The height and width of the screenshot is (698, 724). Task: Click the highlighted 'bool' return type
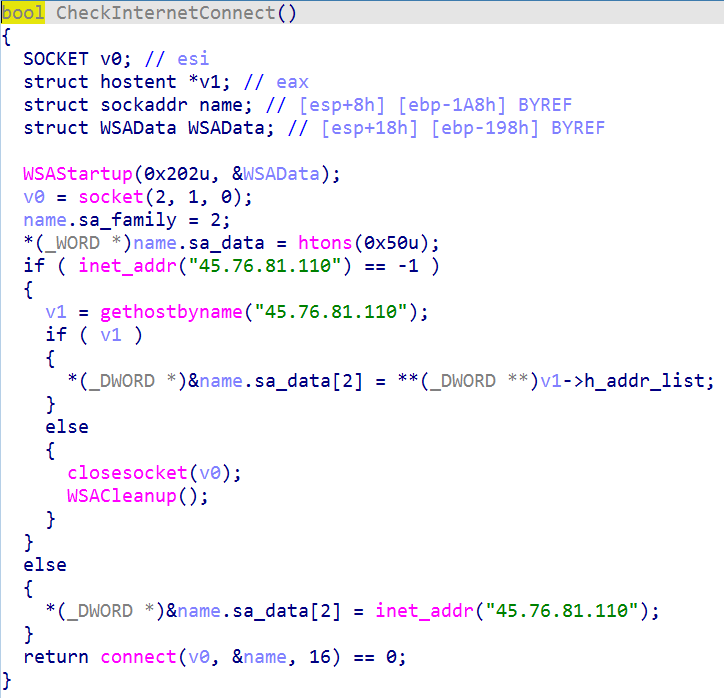click(23, 12)
